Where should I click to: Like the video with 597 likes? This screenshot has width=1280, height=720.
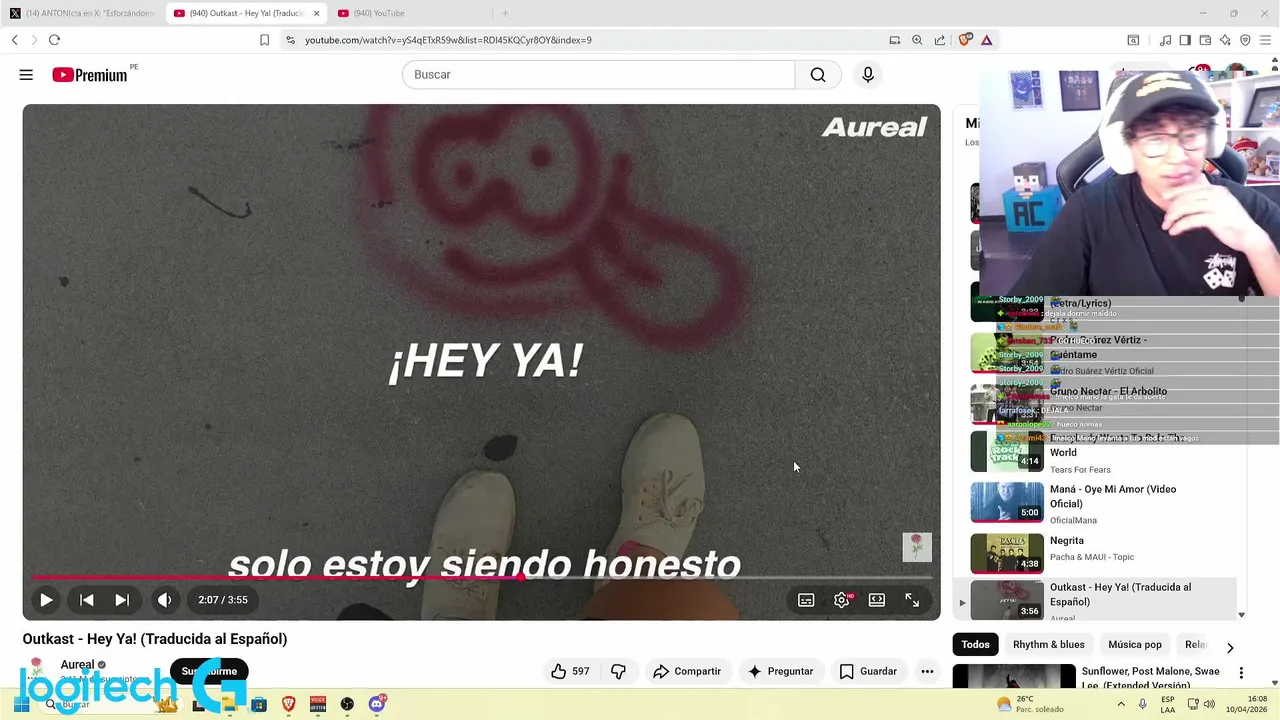coord(571,671)
